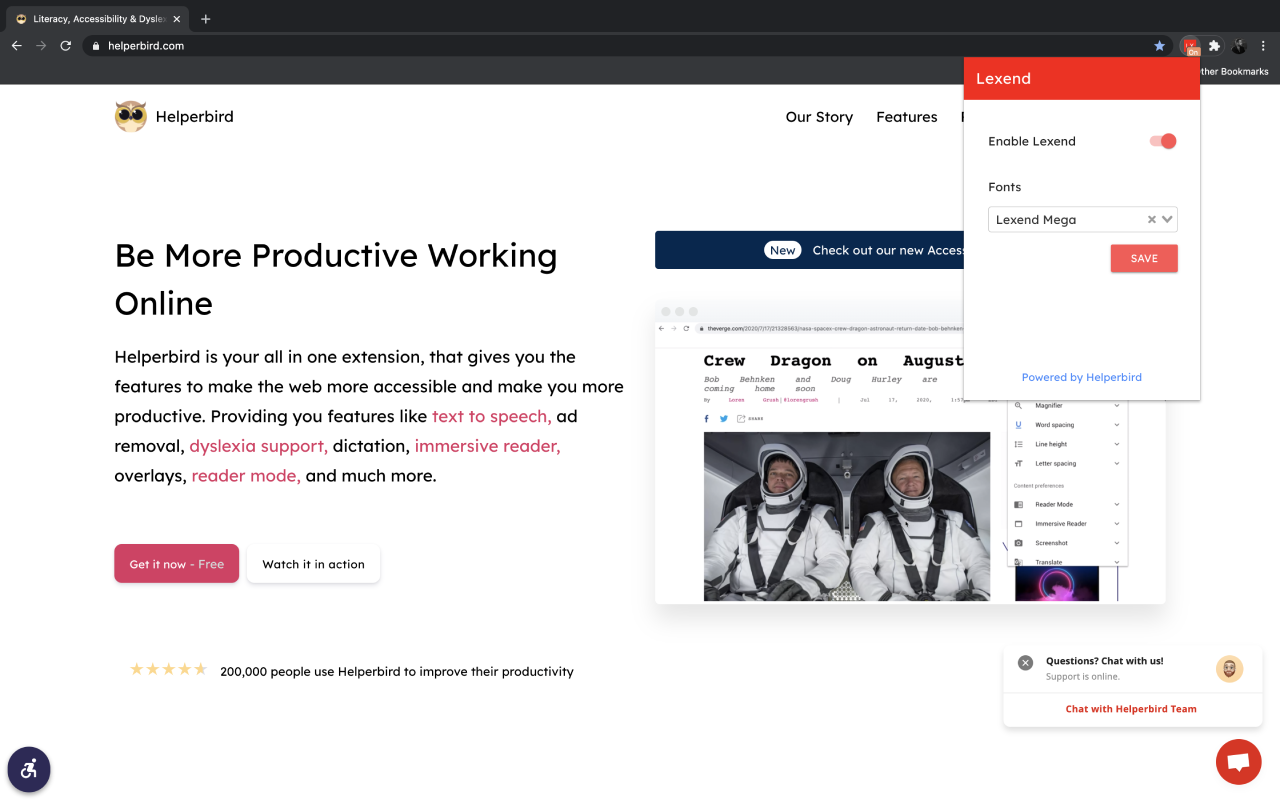
Task: Open Our Story in navigation
Action: 819,117
